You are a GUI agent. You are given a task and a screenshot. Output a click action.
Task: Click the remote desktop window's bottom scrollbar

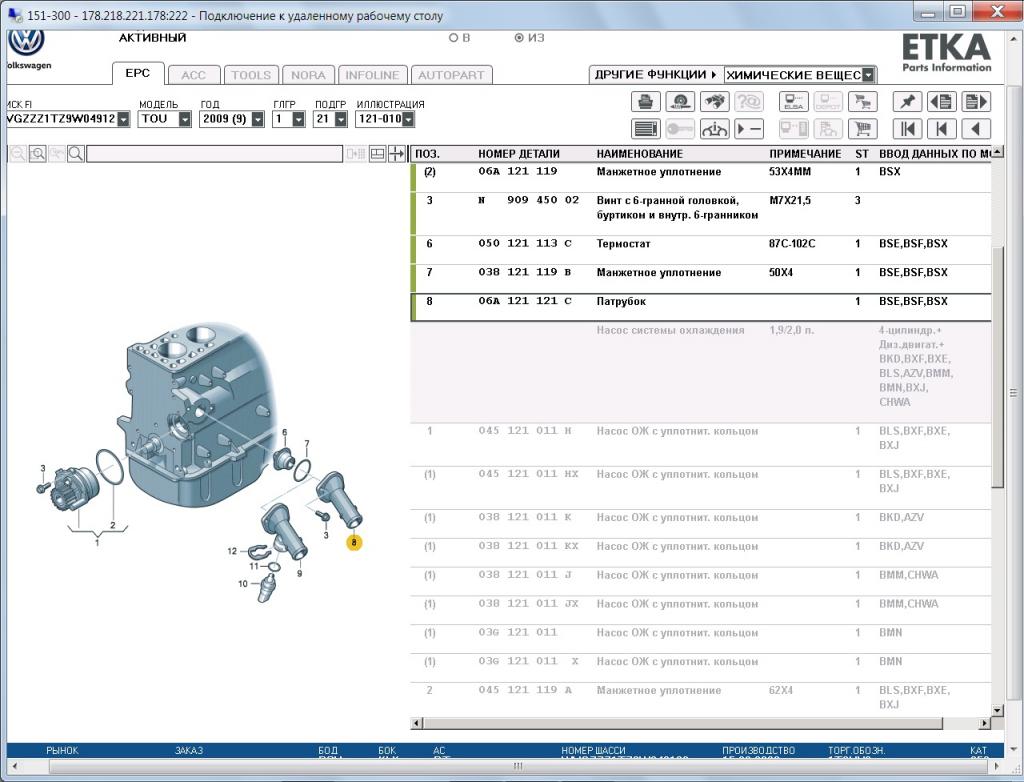click(x=517, y=766)
